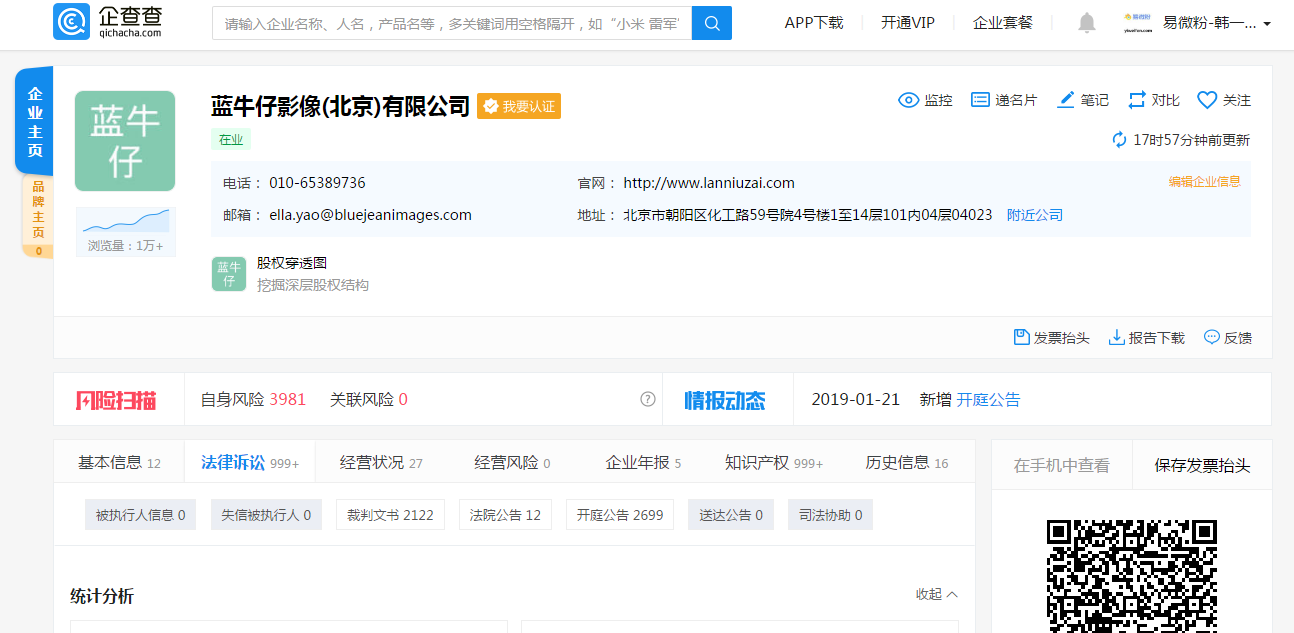Viewport: 1294px width, 633px height.
Task: Open the notification bell
Action: [x=1086, y=22]
